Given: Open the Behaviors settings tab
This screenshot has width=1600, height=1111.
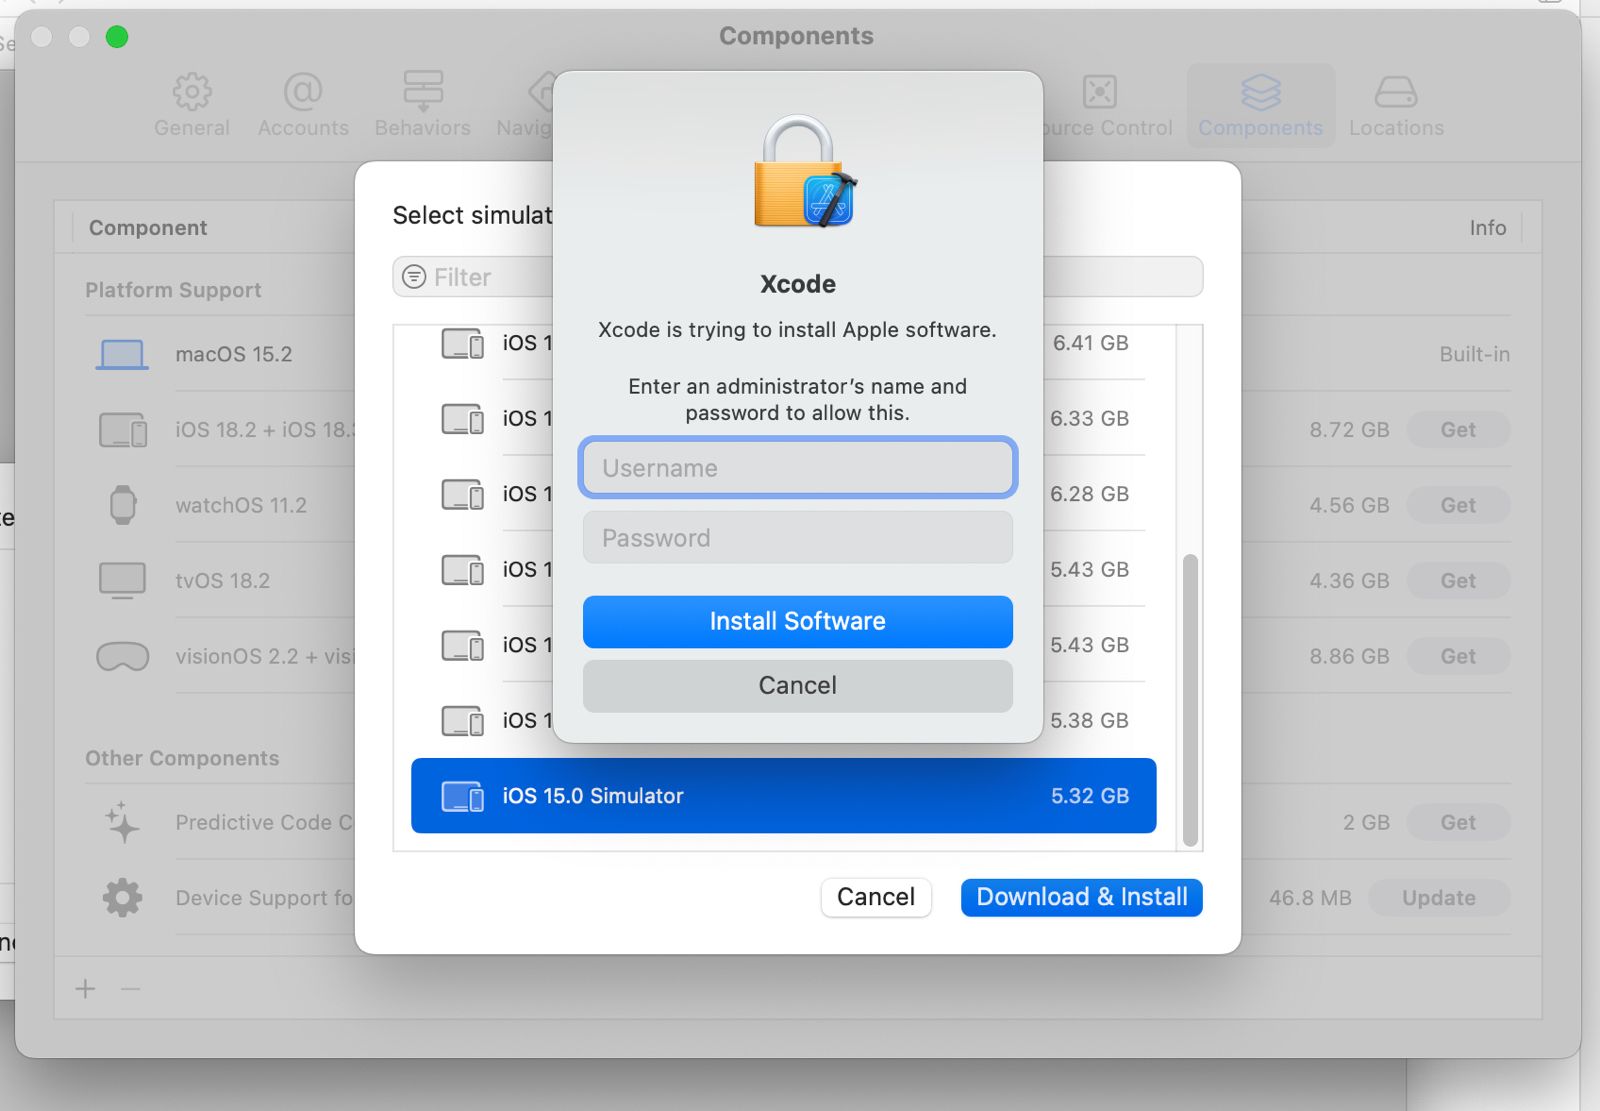Looking at the screenshot, I should tap(422, 105).
